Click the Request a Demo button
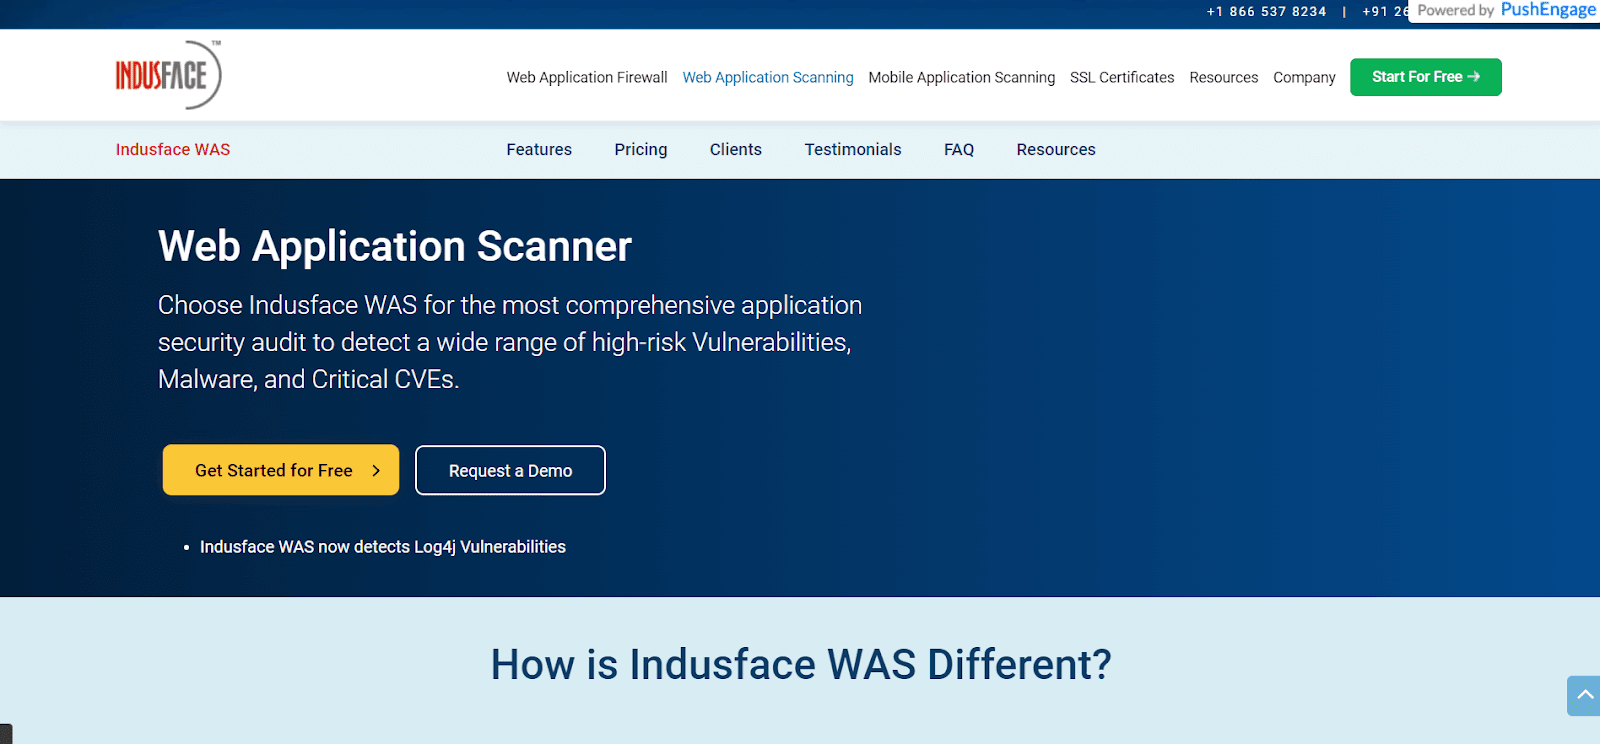This screenshot has height=744, width=1600. coord(510,470)
